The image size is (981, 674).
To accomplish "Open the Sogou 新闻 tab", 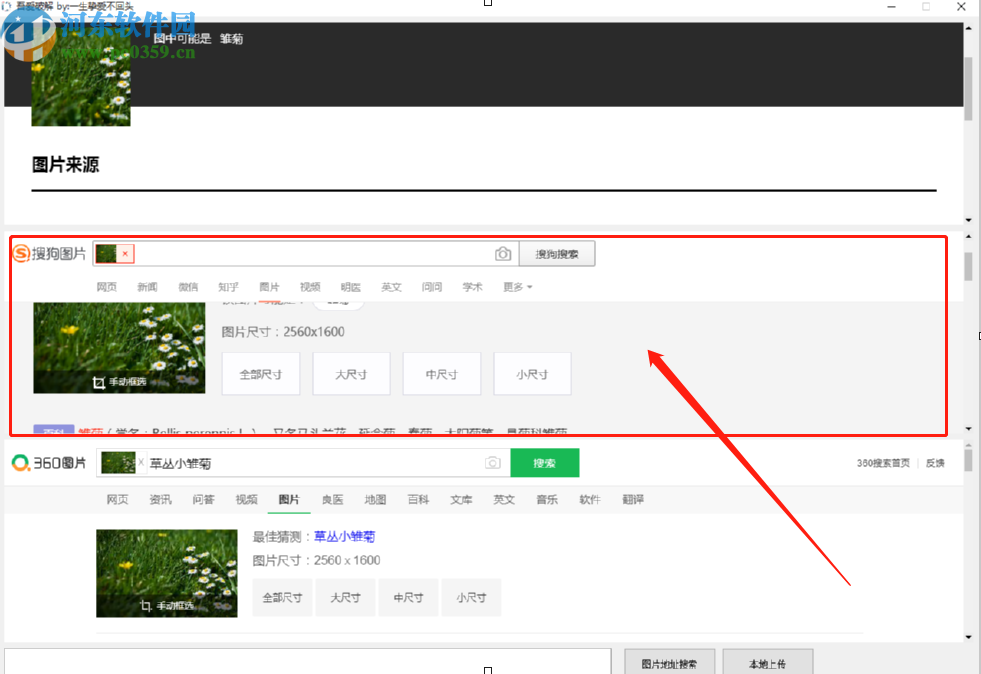I will [147, 287].
